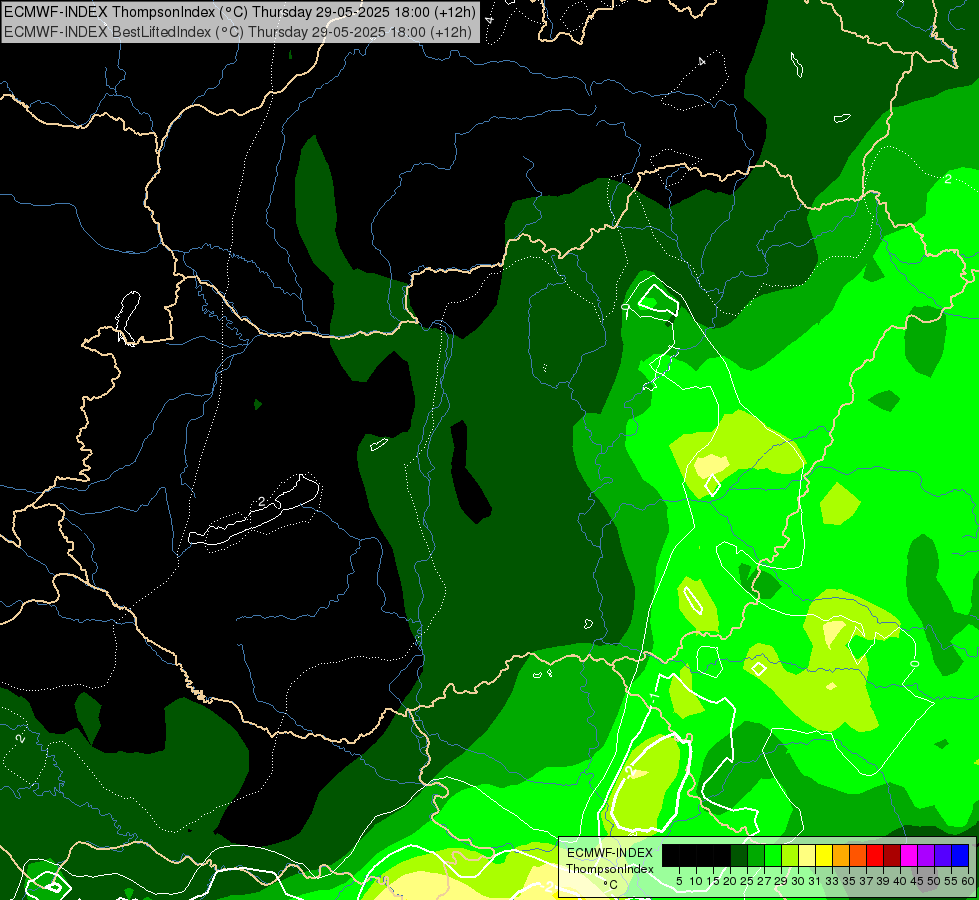
Task: Click the legend tick value '30'
Action: (798, 881)
